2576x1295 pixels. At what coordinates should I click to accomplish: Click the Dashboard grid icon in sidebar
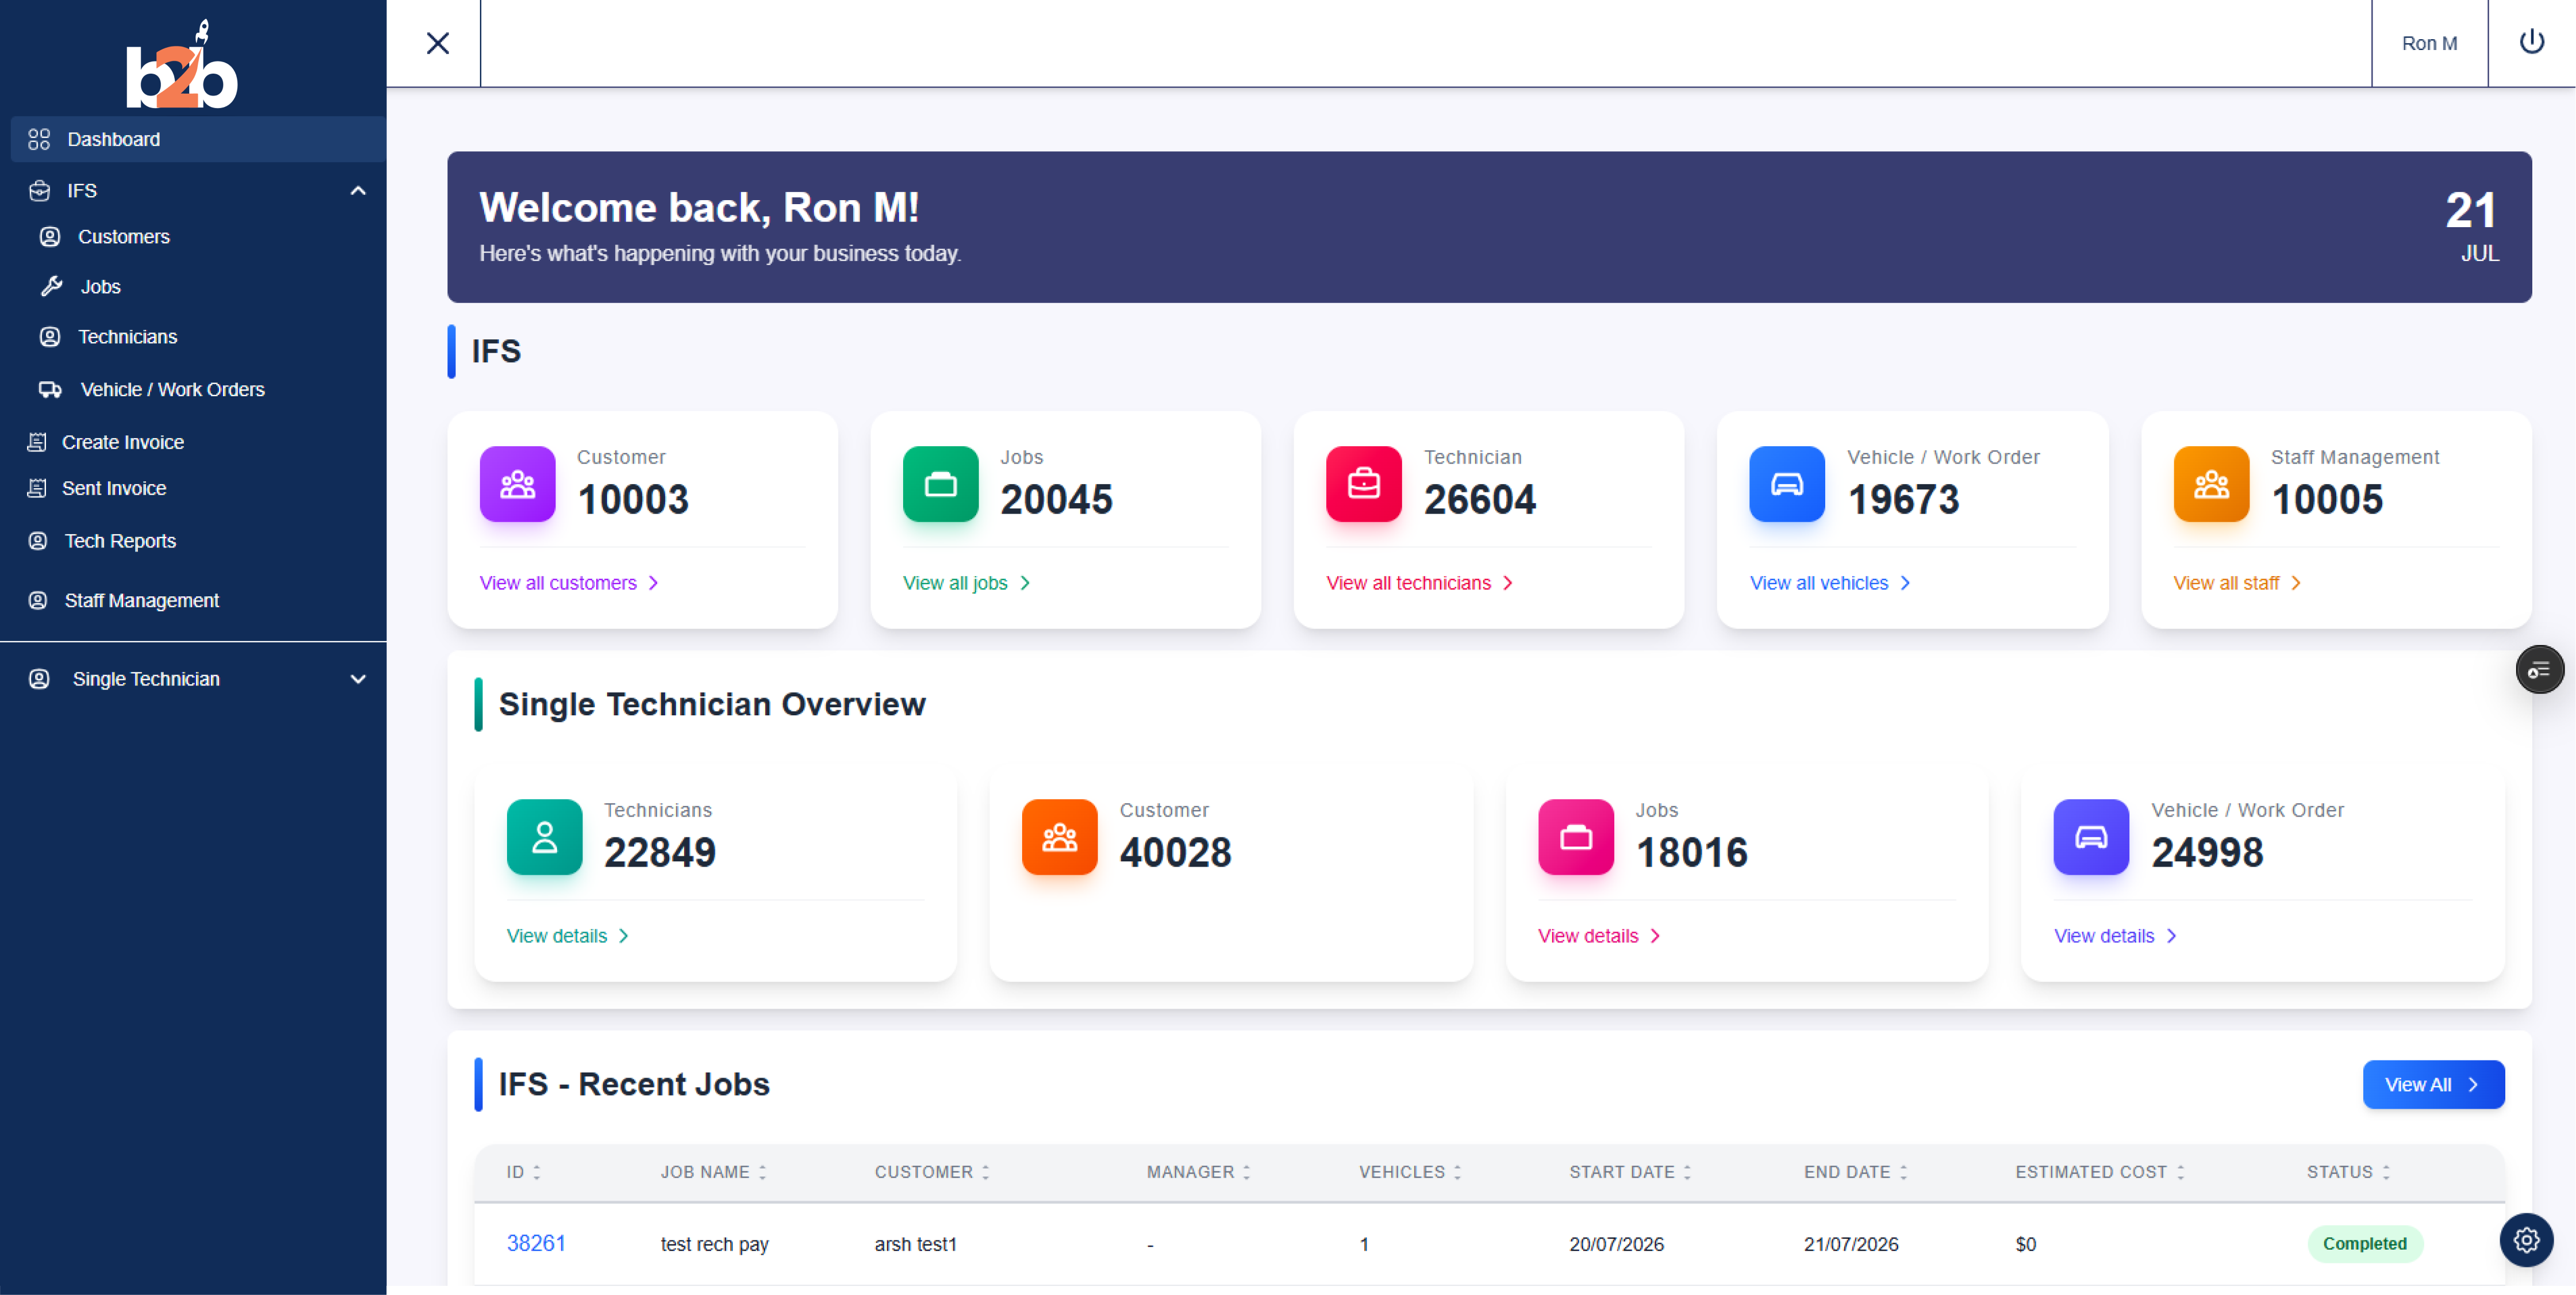[39, 139]
